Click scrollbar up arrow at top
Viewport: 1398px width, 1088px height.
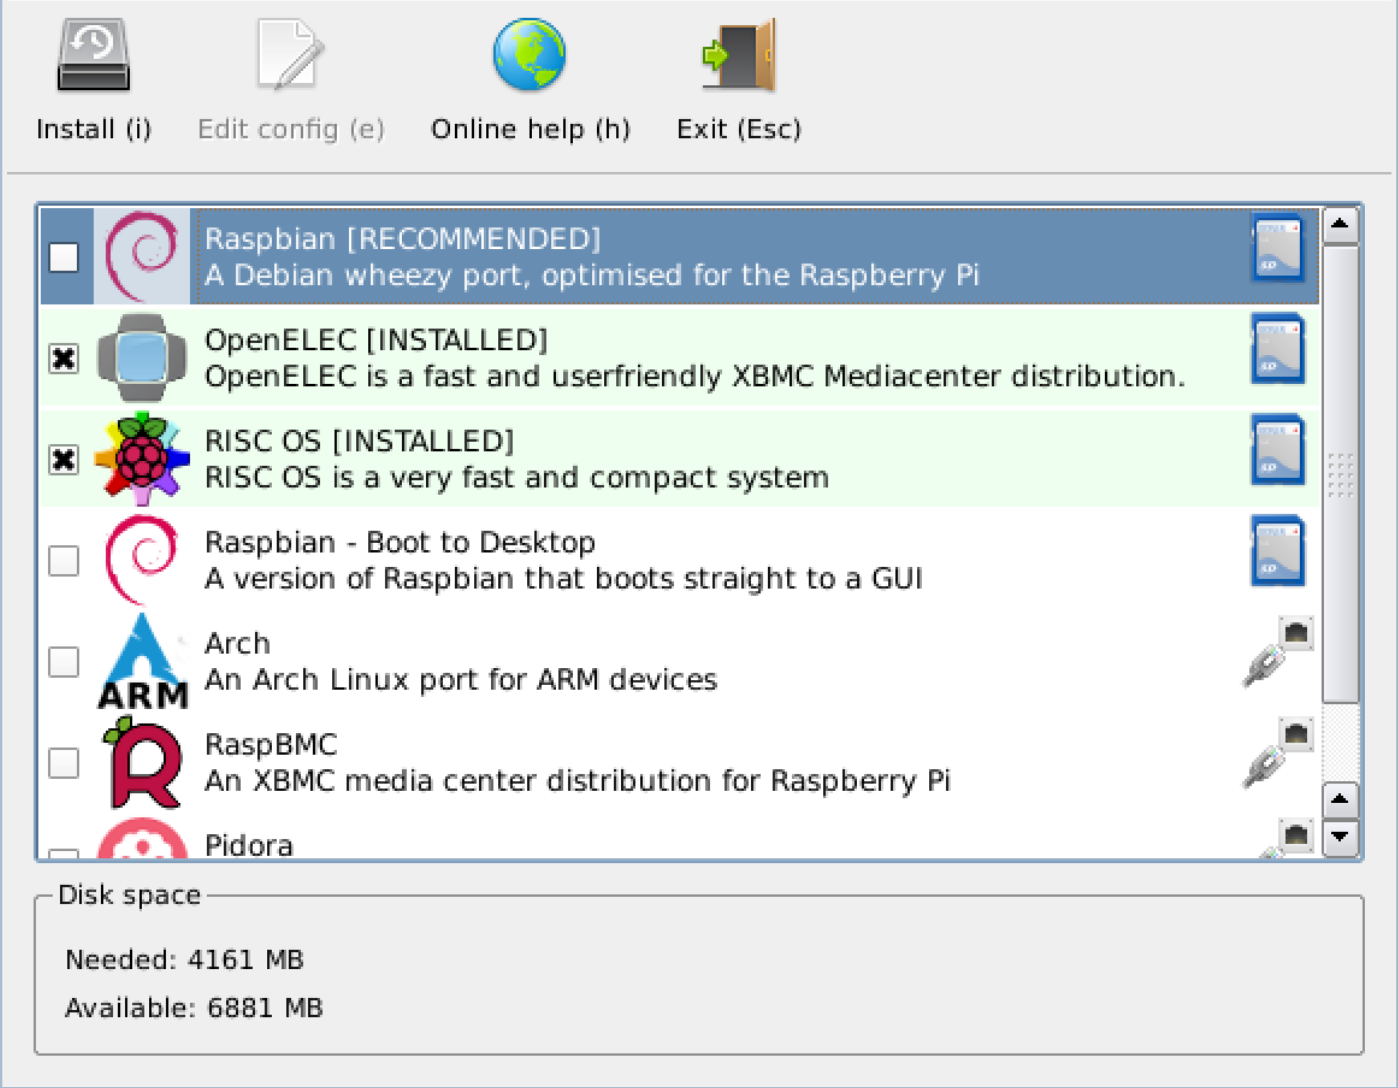tap(1340, 225)
